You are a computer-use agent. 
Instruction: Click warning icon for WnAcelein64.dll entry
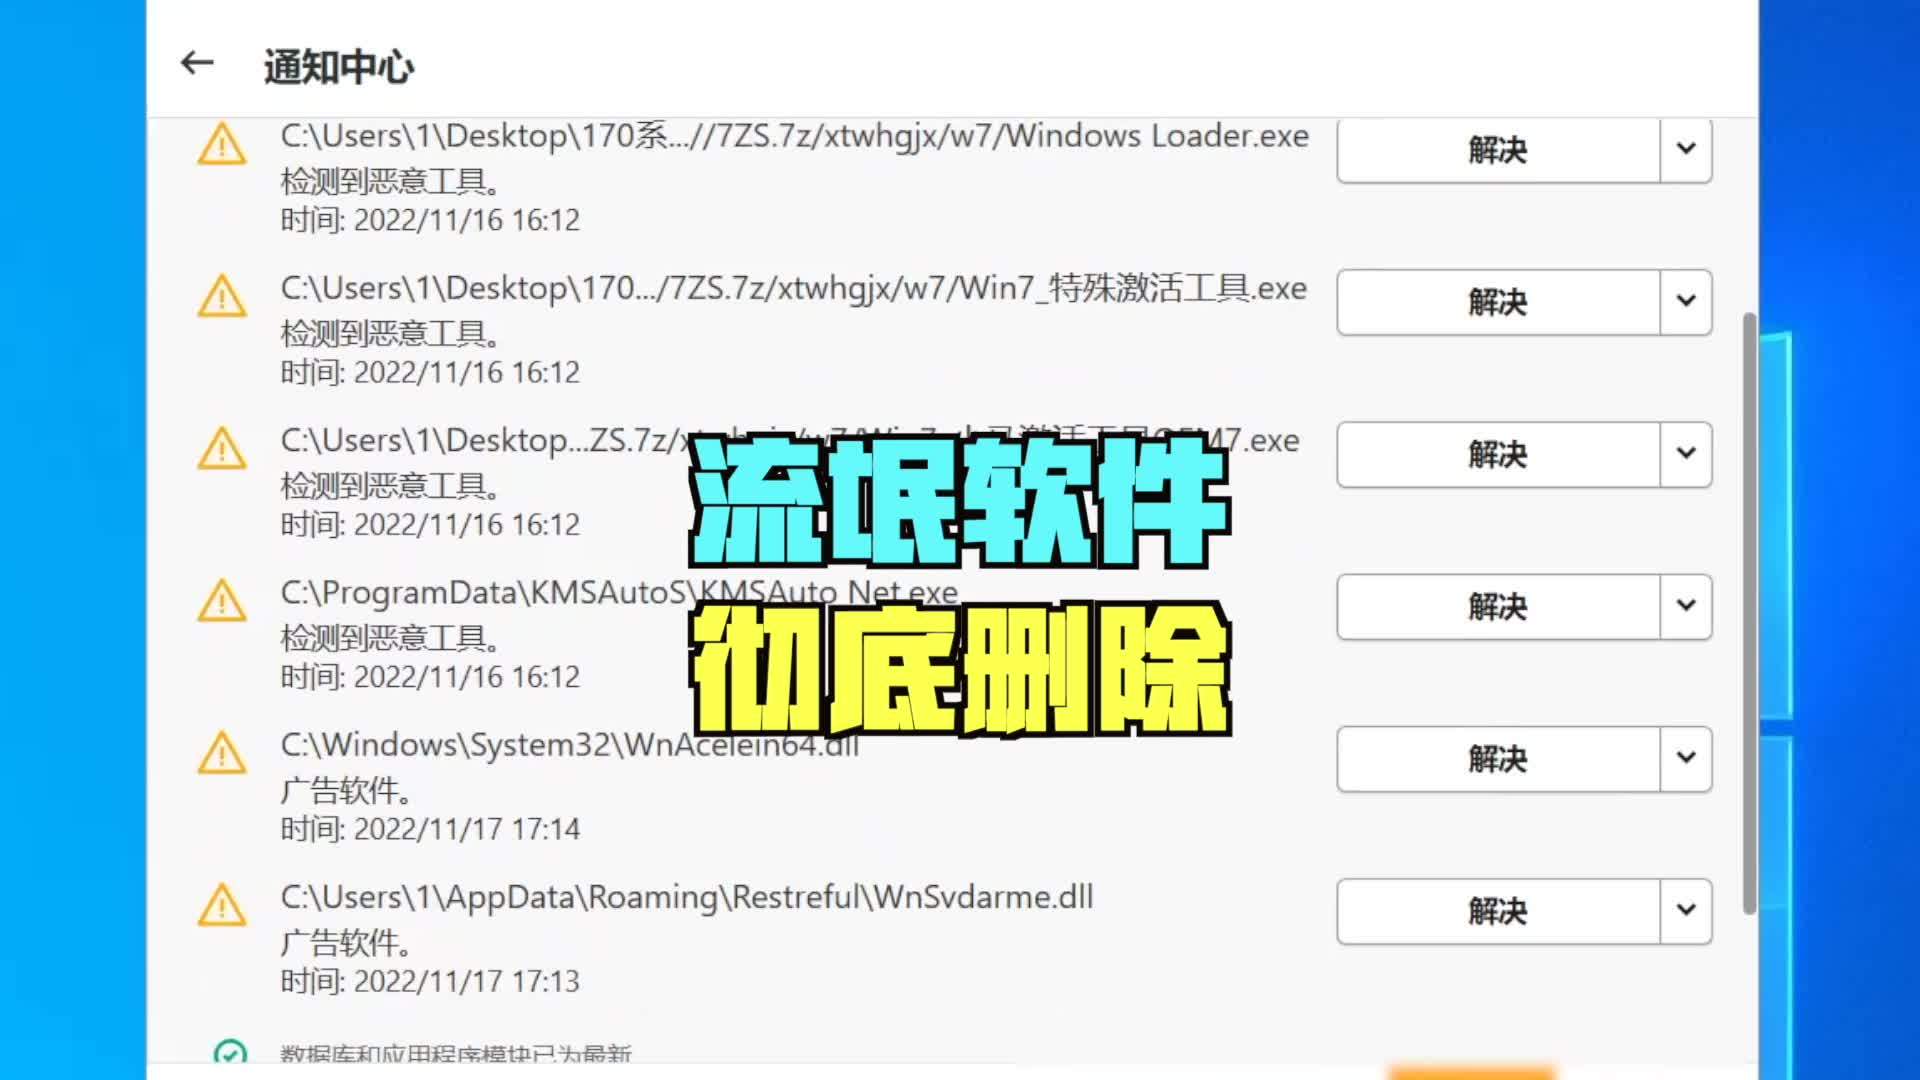(x=222, y=753)
